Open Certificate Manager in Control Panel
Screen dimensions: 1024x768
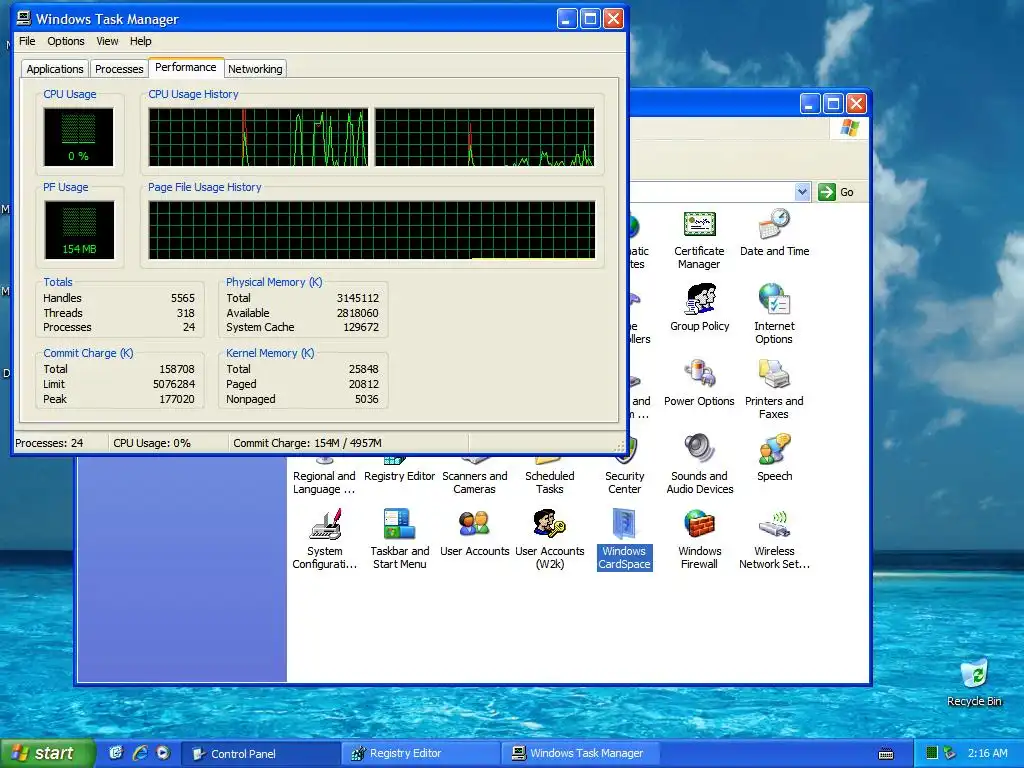click(x=699, y=240)
